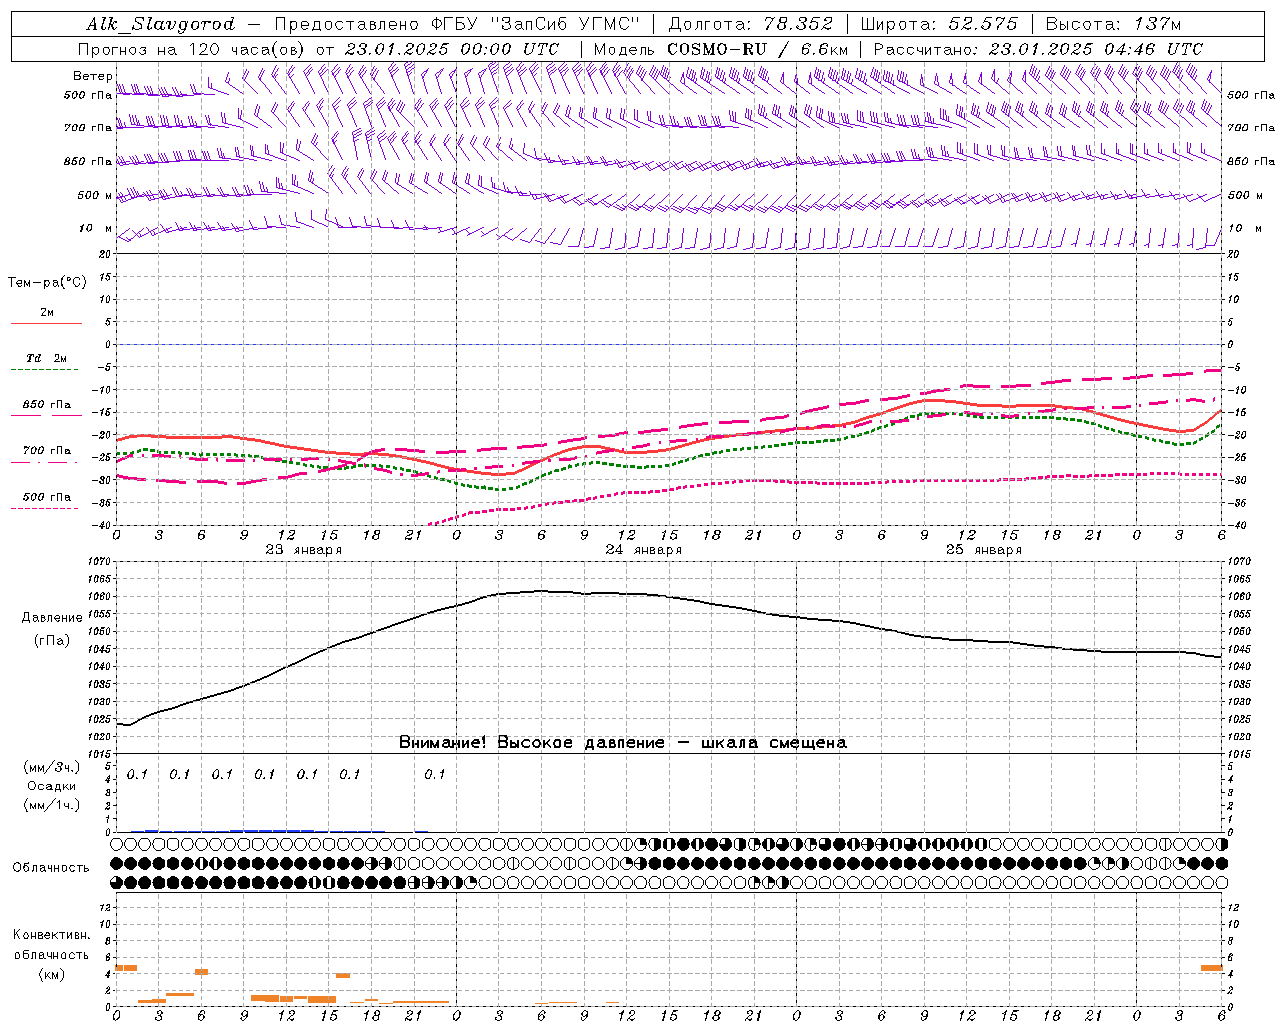
Task: Click the 'Тем-ра(°C)' temperature legend title
Action: (47, 282)
